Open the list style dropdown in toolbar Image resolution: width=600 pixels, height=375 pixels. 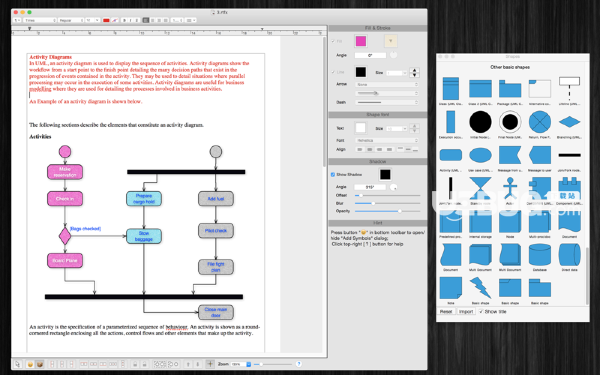coord(191,20)
